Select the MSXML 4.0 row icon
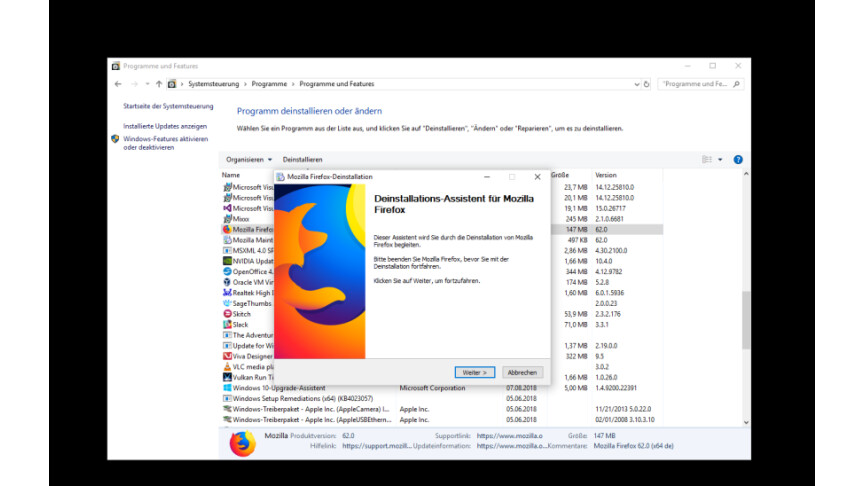Screen dimensions: 864x486 click(x=227, y=250)
